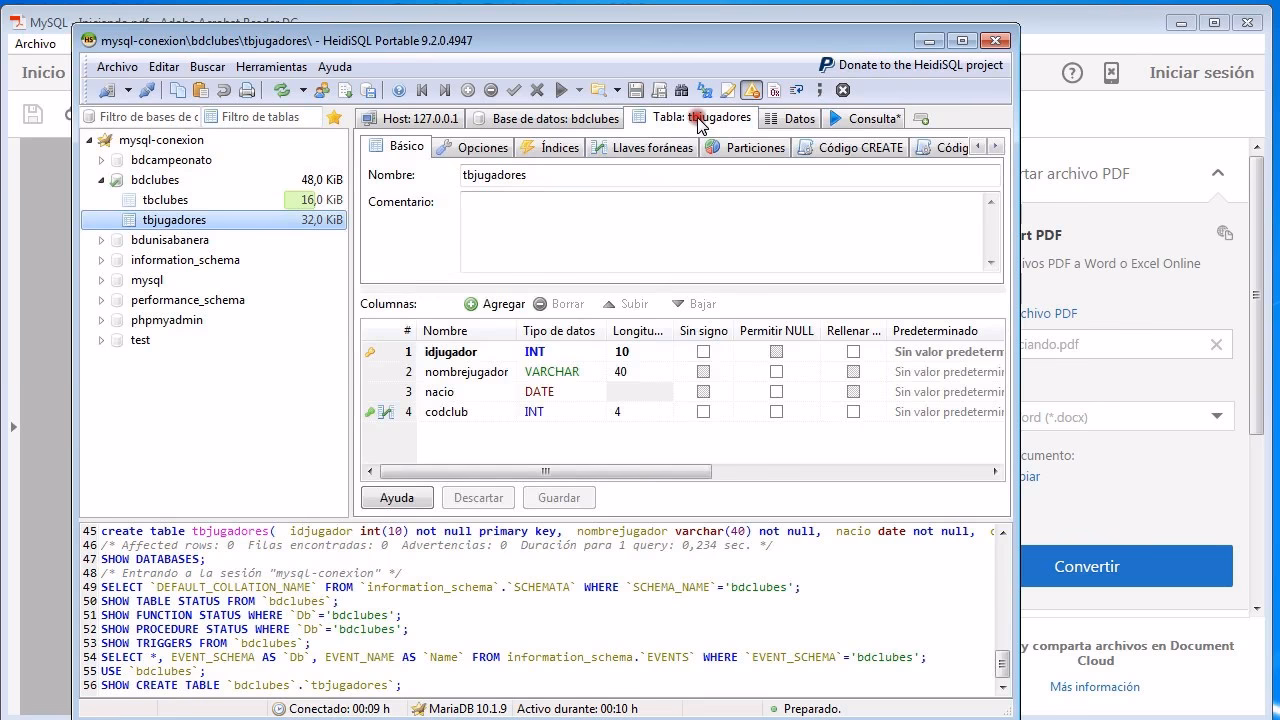The height and width of the screenshot is (720, 1280).
Task: Click the Post checkmark icon
Action: [514, 90]
